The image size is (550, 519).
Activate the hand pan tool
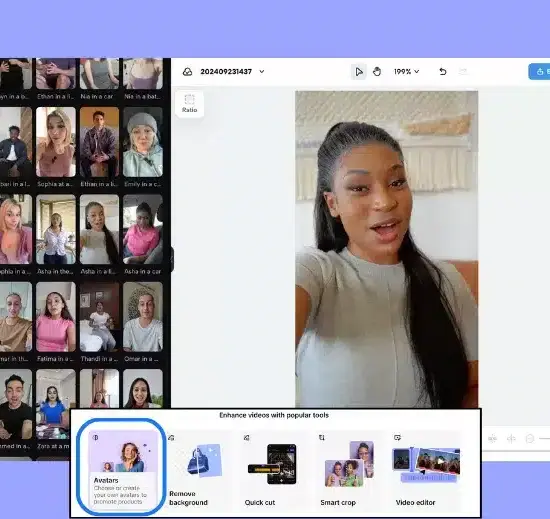tap(377, 72)
